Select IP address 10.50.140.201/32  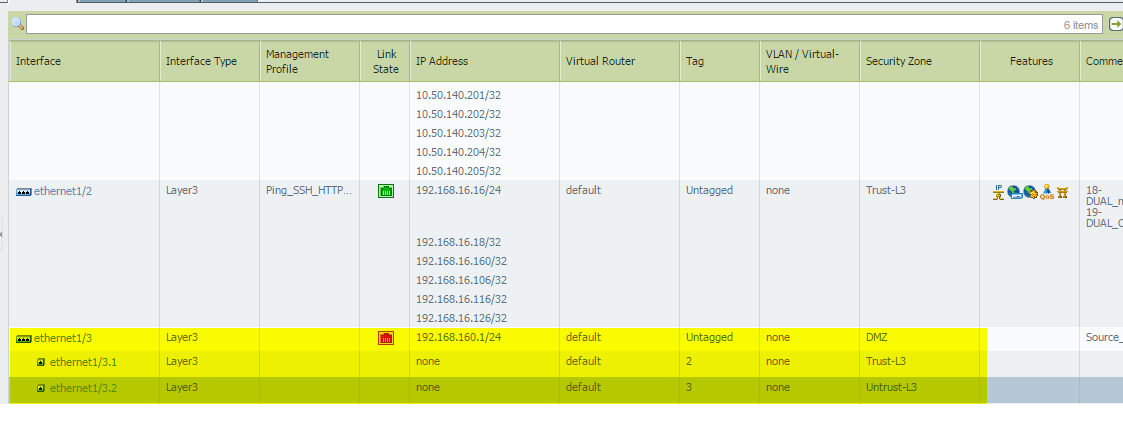point(458,95)
